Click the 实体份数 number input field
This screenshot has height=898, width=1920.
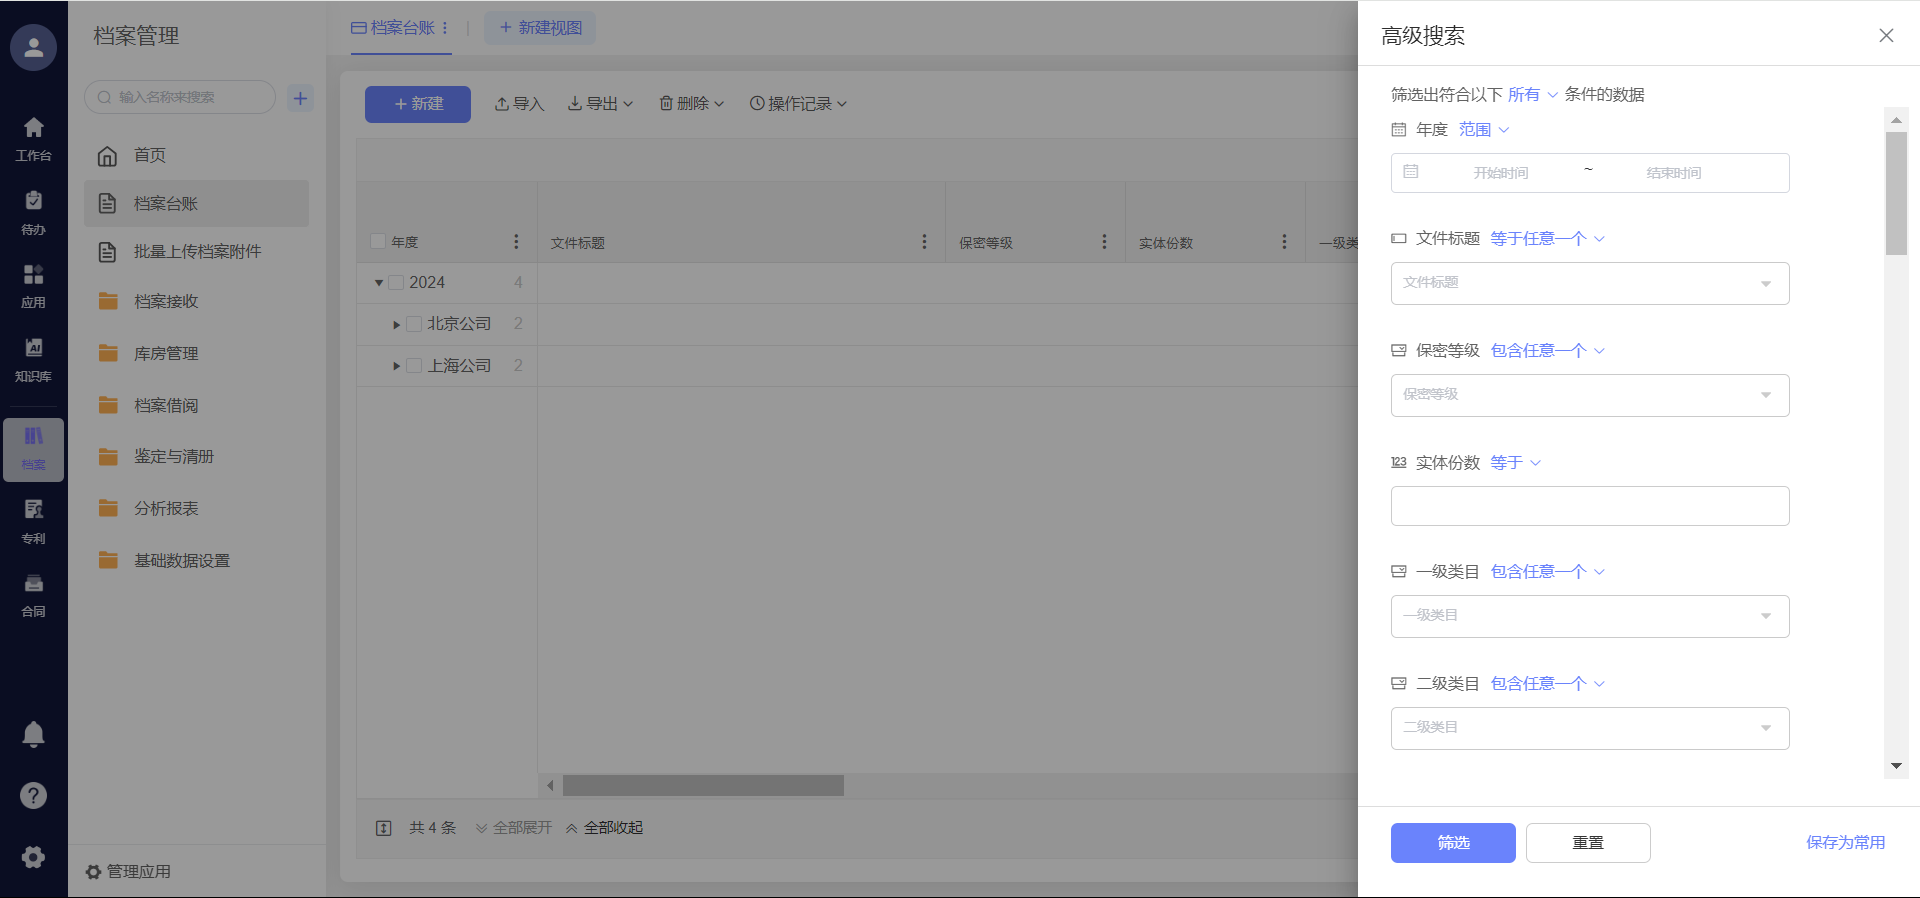coord(1589,506)
